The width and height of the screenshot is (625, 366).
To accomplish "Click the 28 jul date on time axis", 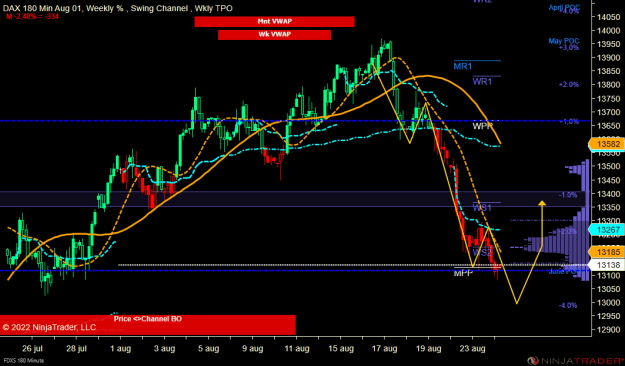I will coord(77,348).
